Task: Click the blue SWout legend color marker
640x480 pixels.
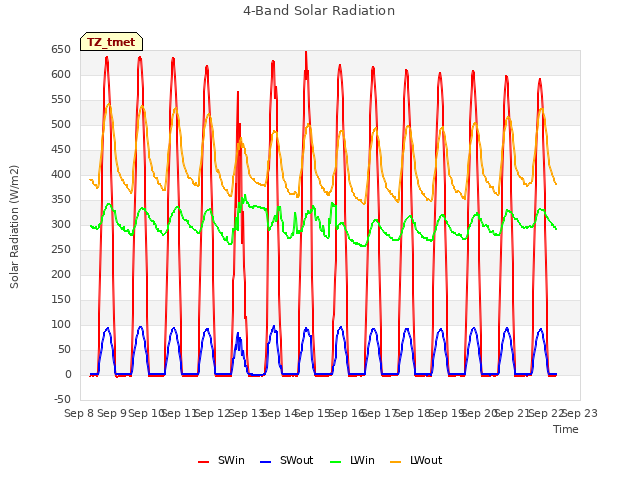Action: pos(265,462)
